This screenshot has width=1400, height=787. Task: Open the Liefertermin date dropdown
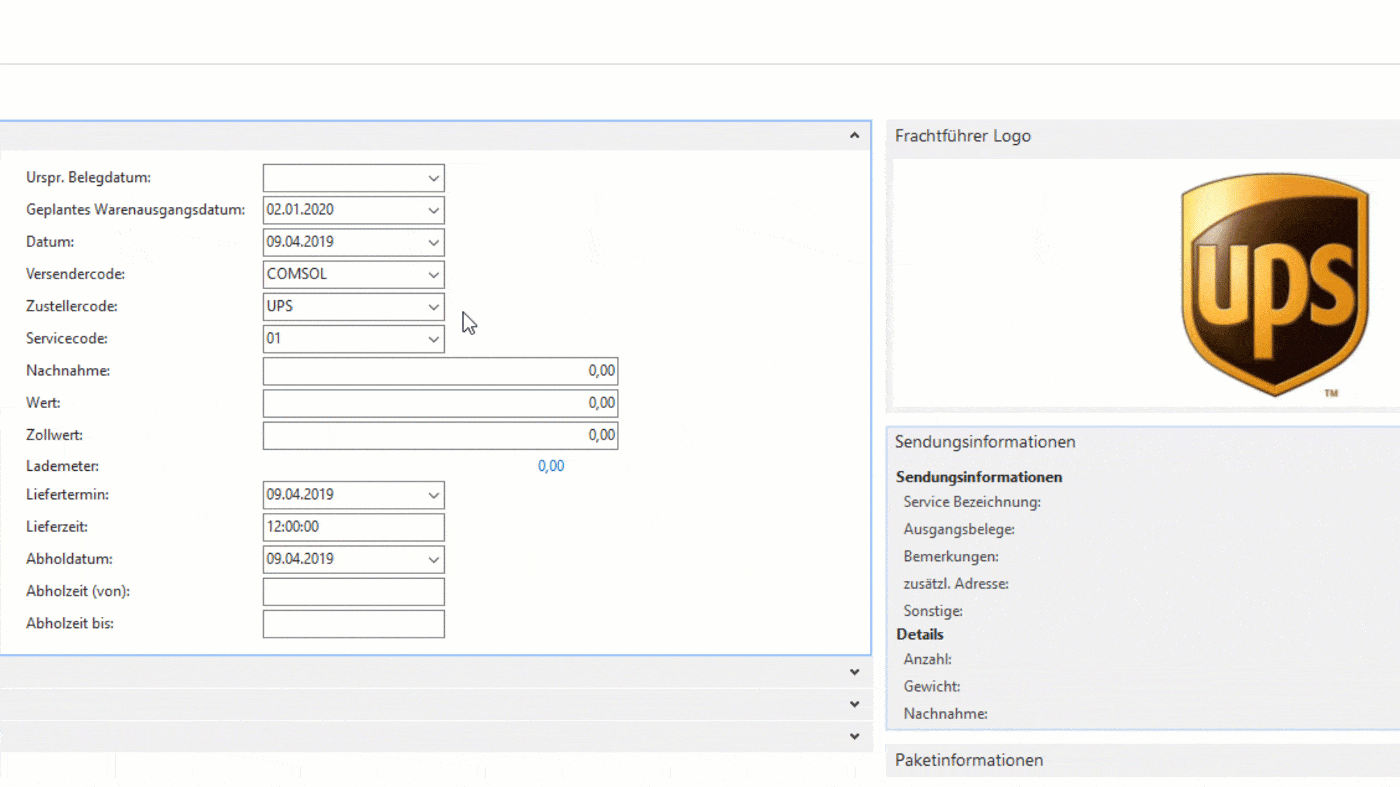pos(433,494)
